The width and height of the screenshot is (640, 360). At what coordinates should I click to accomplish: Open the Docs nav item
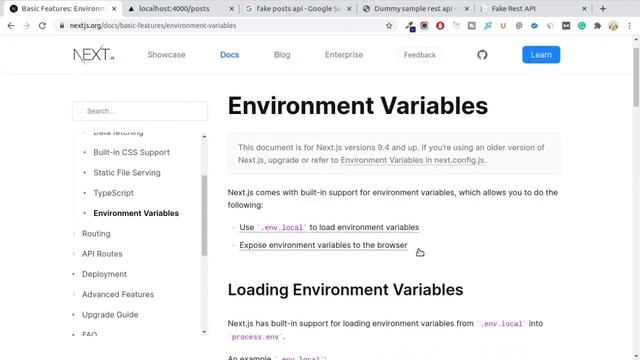(x=229, y=55)
